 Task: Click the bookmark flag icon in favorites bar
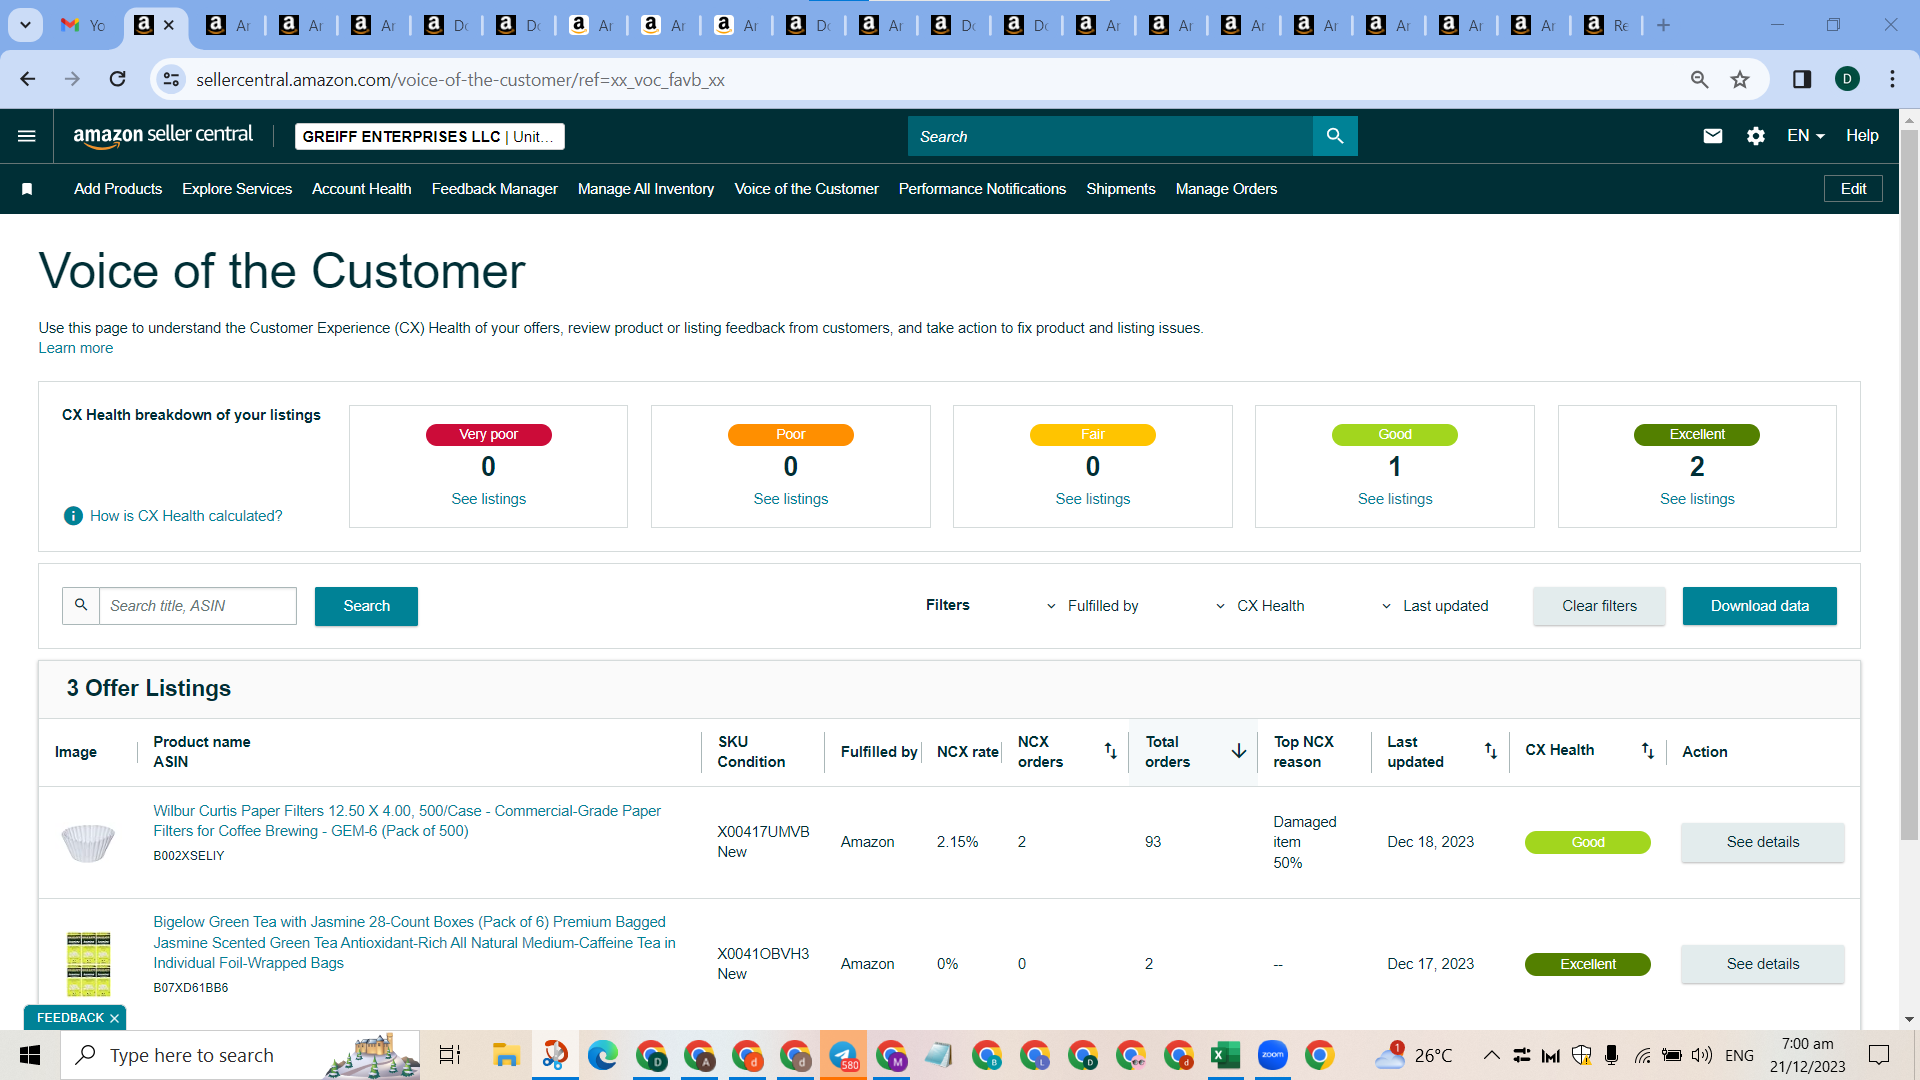tap(27, 189)
